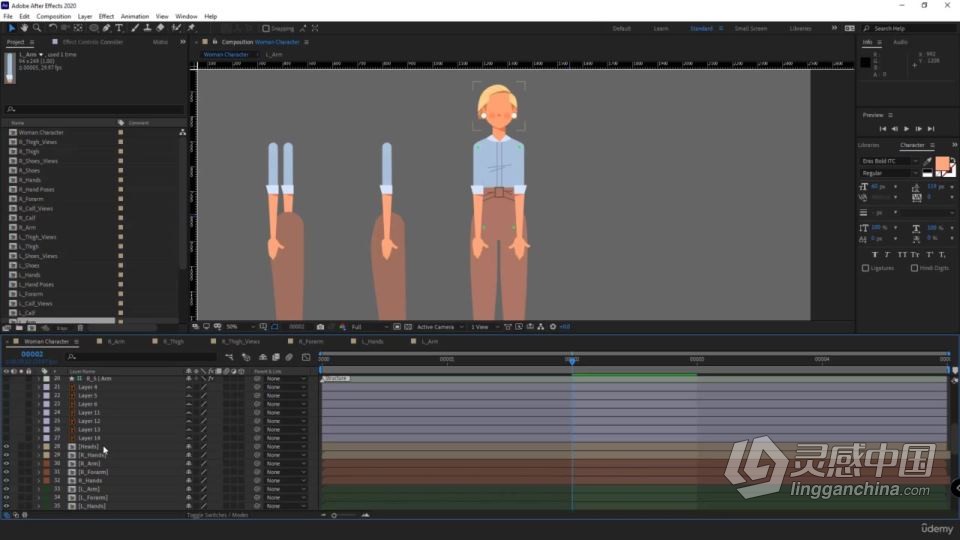Enable the Ligatures checkbox
The width and height of the screenshot is (960, 540).
[x=865, y=268]
